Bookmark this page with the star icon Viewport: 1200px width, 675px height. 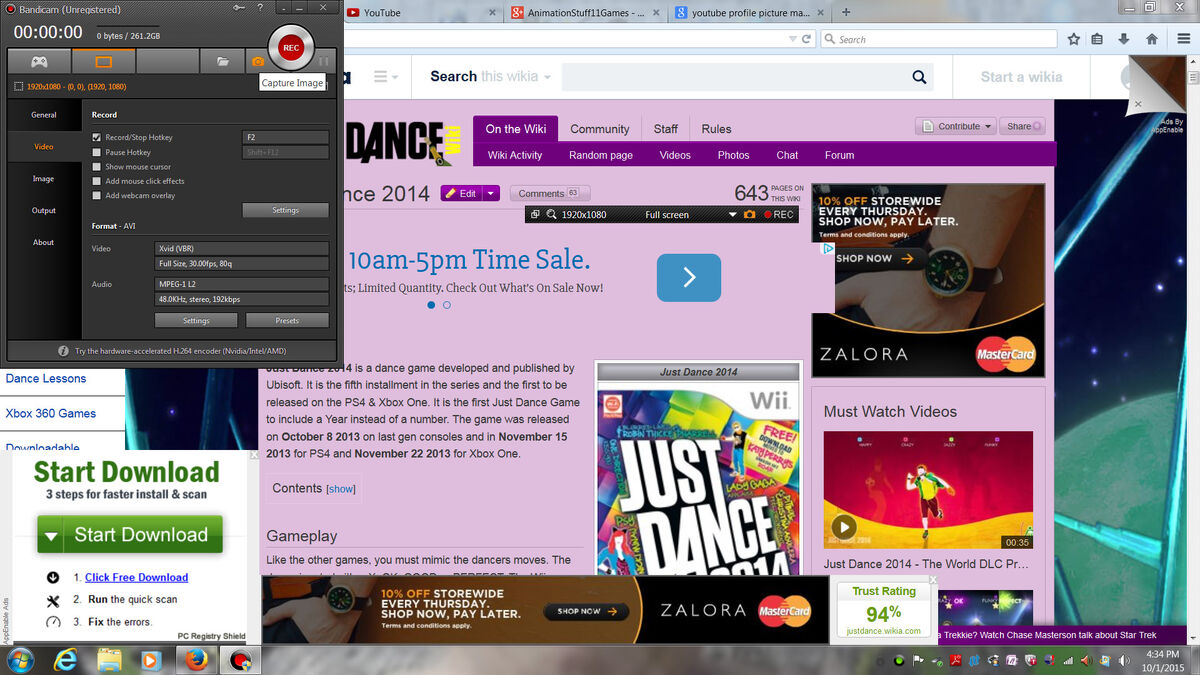[x=1073, y=40]
